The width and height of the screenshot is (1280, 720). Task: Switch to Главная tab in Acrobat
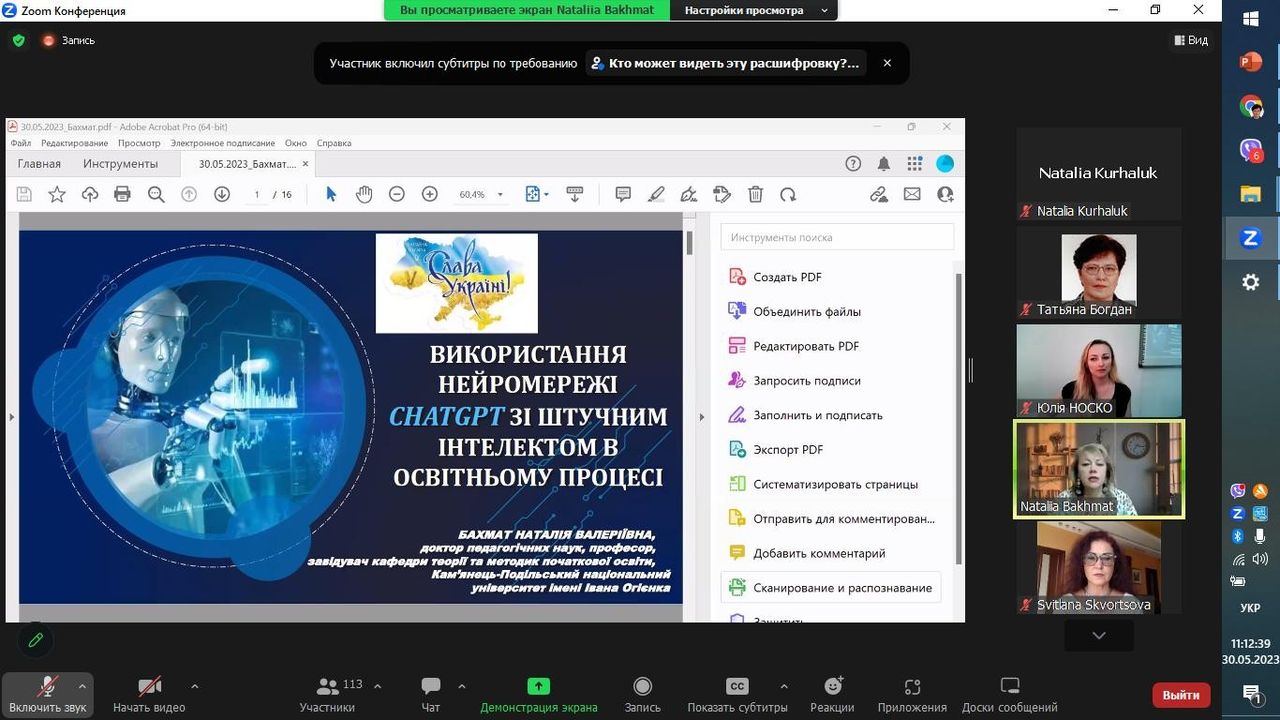(x=39, y=164)
